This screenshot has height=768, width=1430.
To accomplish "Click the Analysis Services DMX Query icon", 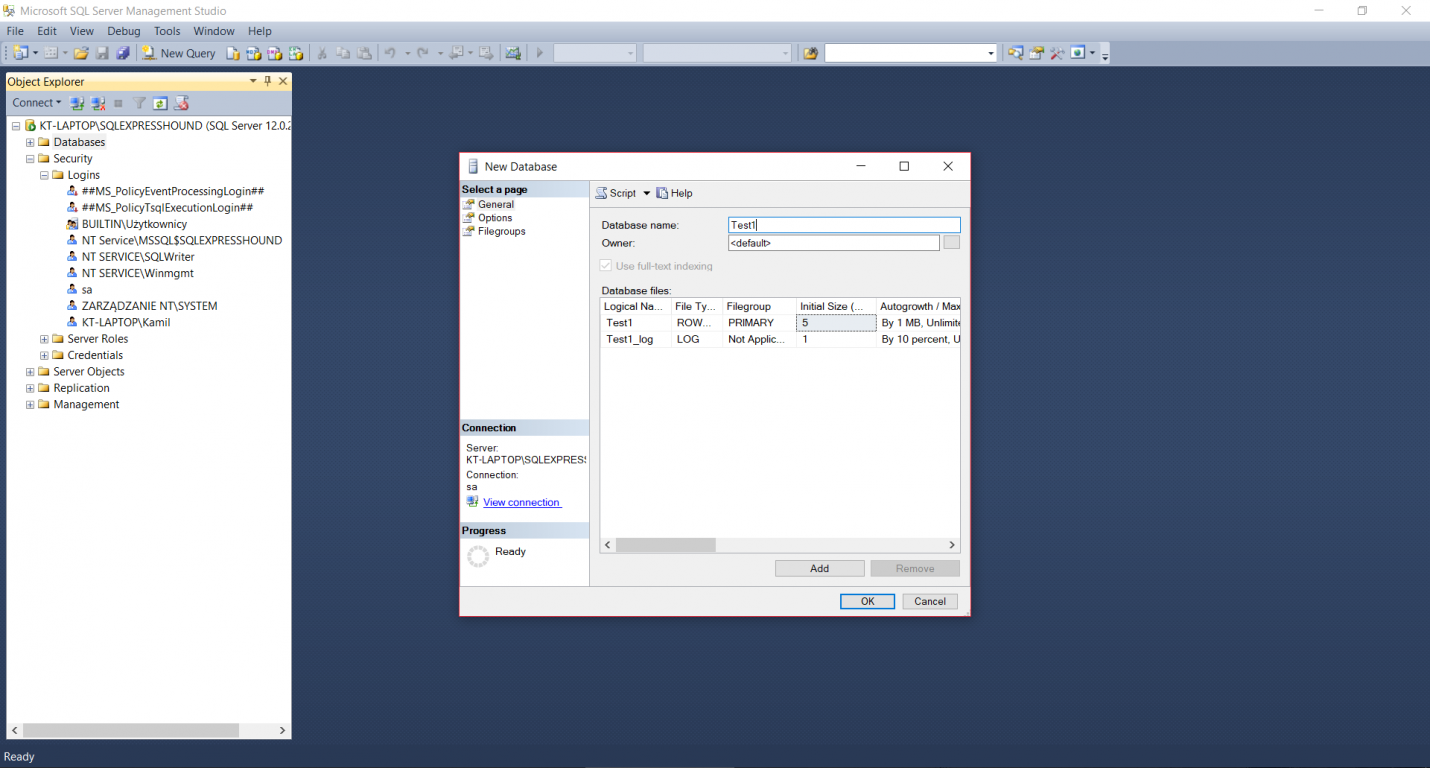I will [x=275, y=53].
